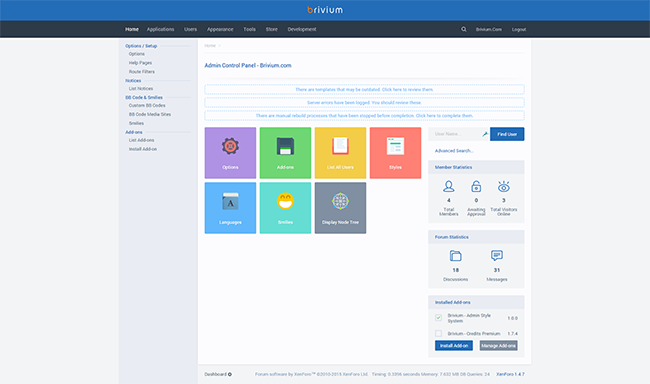Open Custom BB Codes in the sidebar
Screen dimensions: 650x384
[147, 105]
